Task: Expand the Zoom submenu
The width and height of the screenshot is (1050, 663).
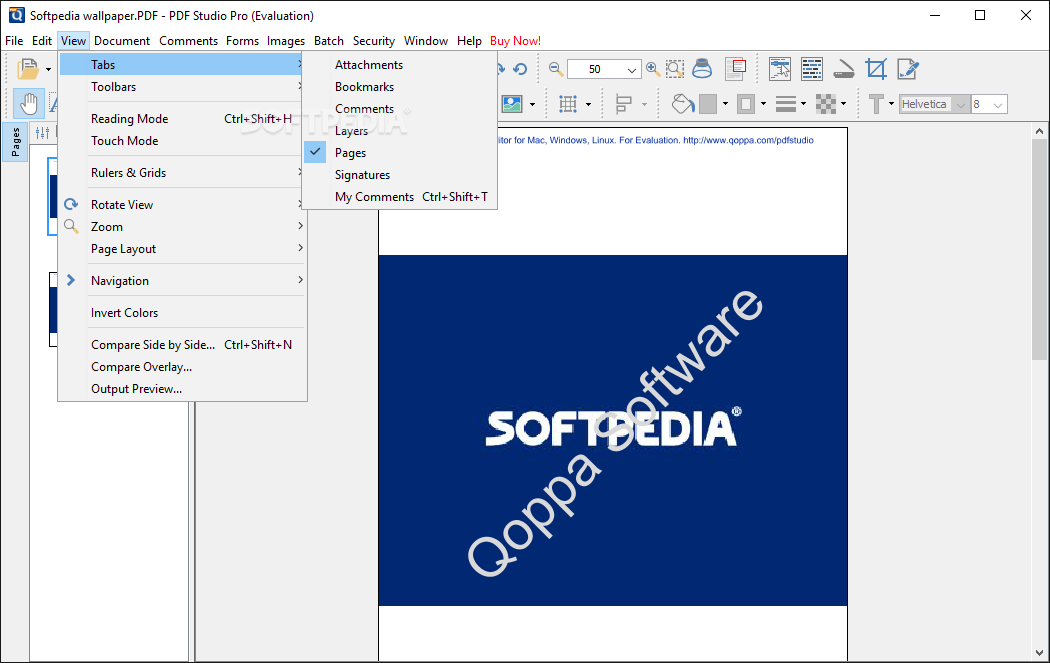Action: (183, 227)
